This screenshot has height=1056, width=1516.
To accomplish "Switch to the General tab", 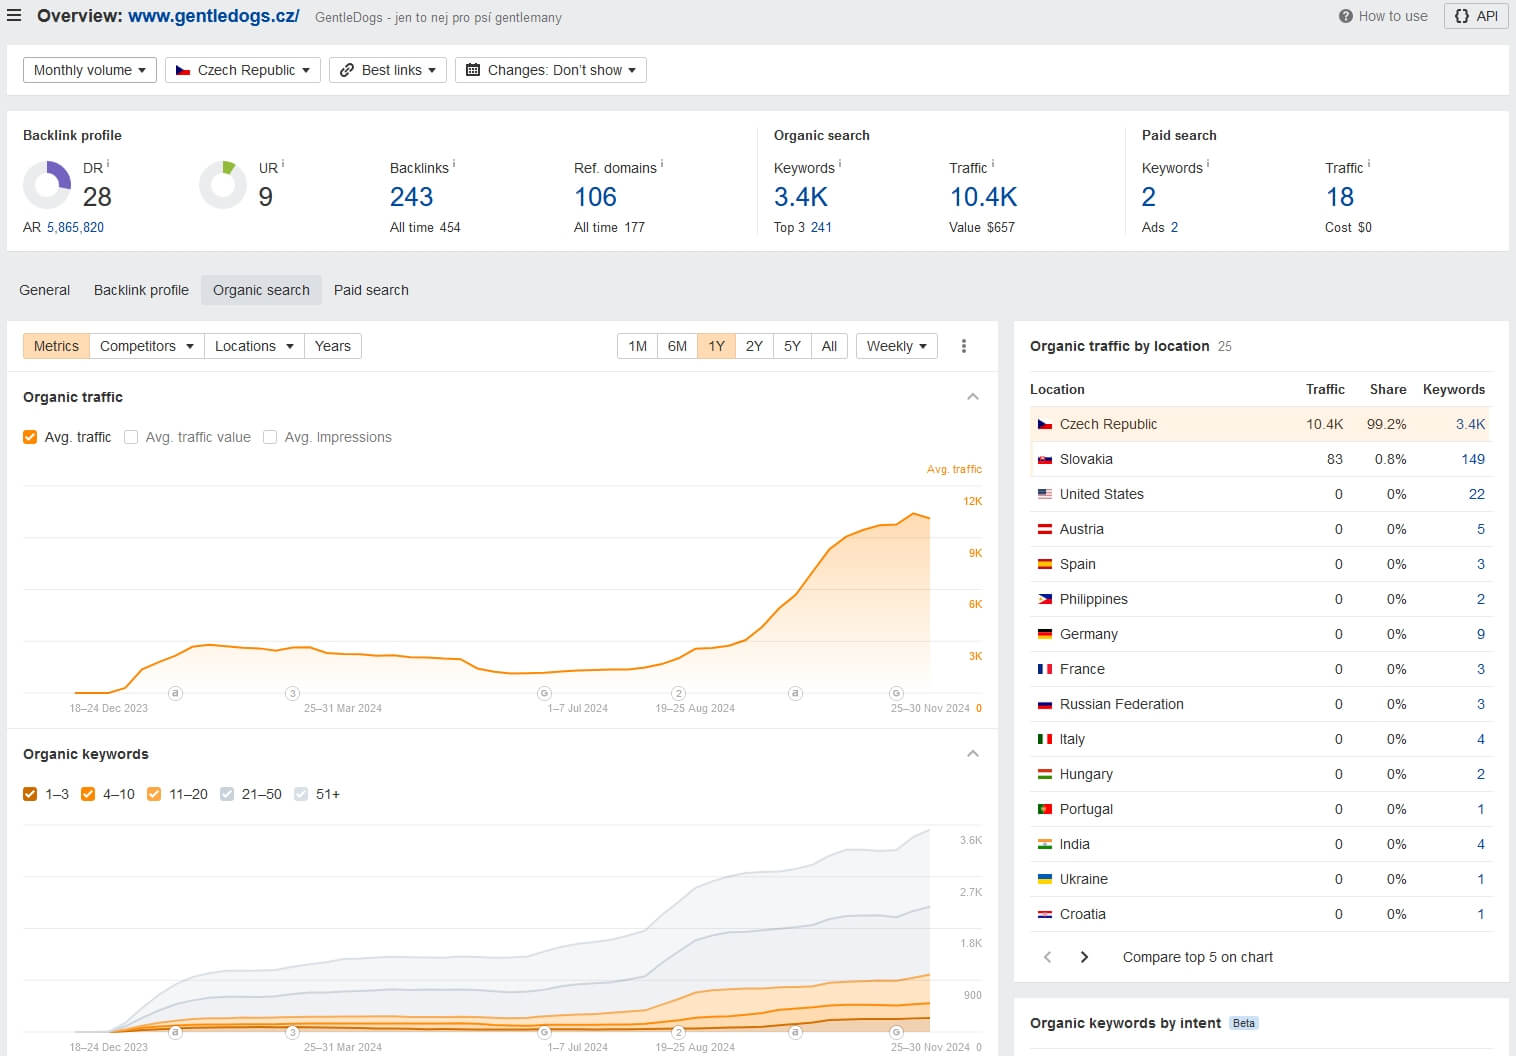I will (45, 290).
